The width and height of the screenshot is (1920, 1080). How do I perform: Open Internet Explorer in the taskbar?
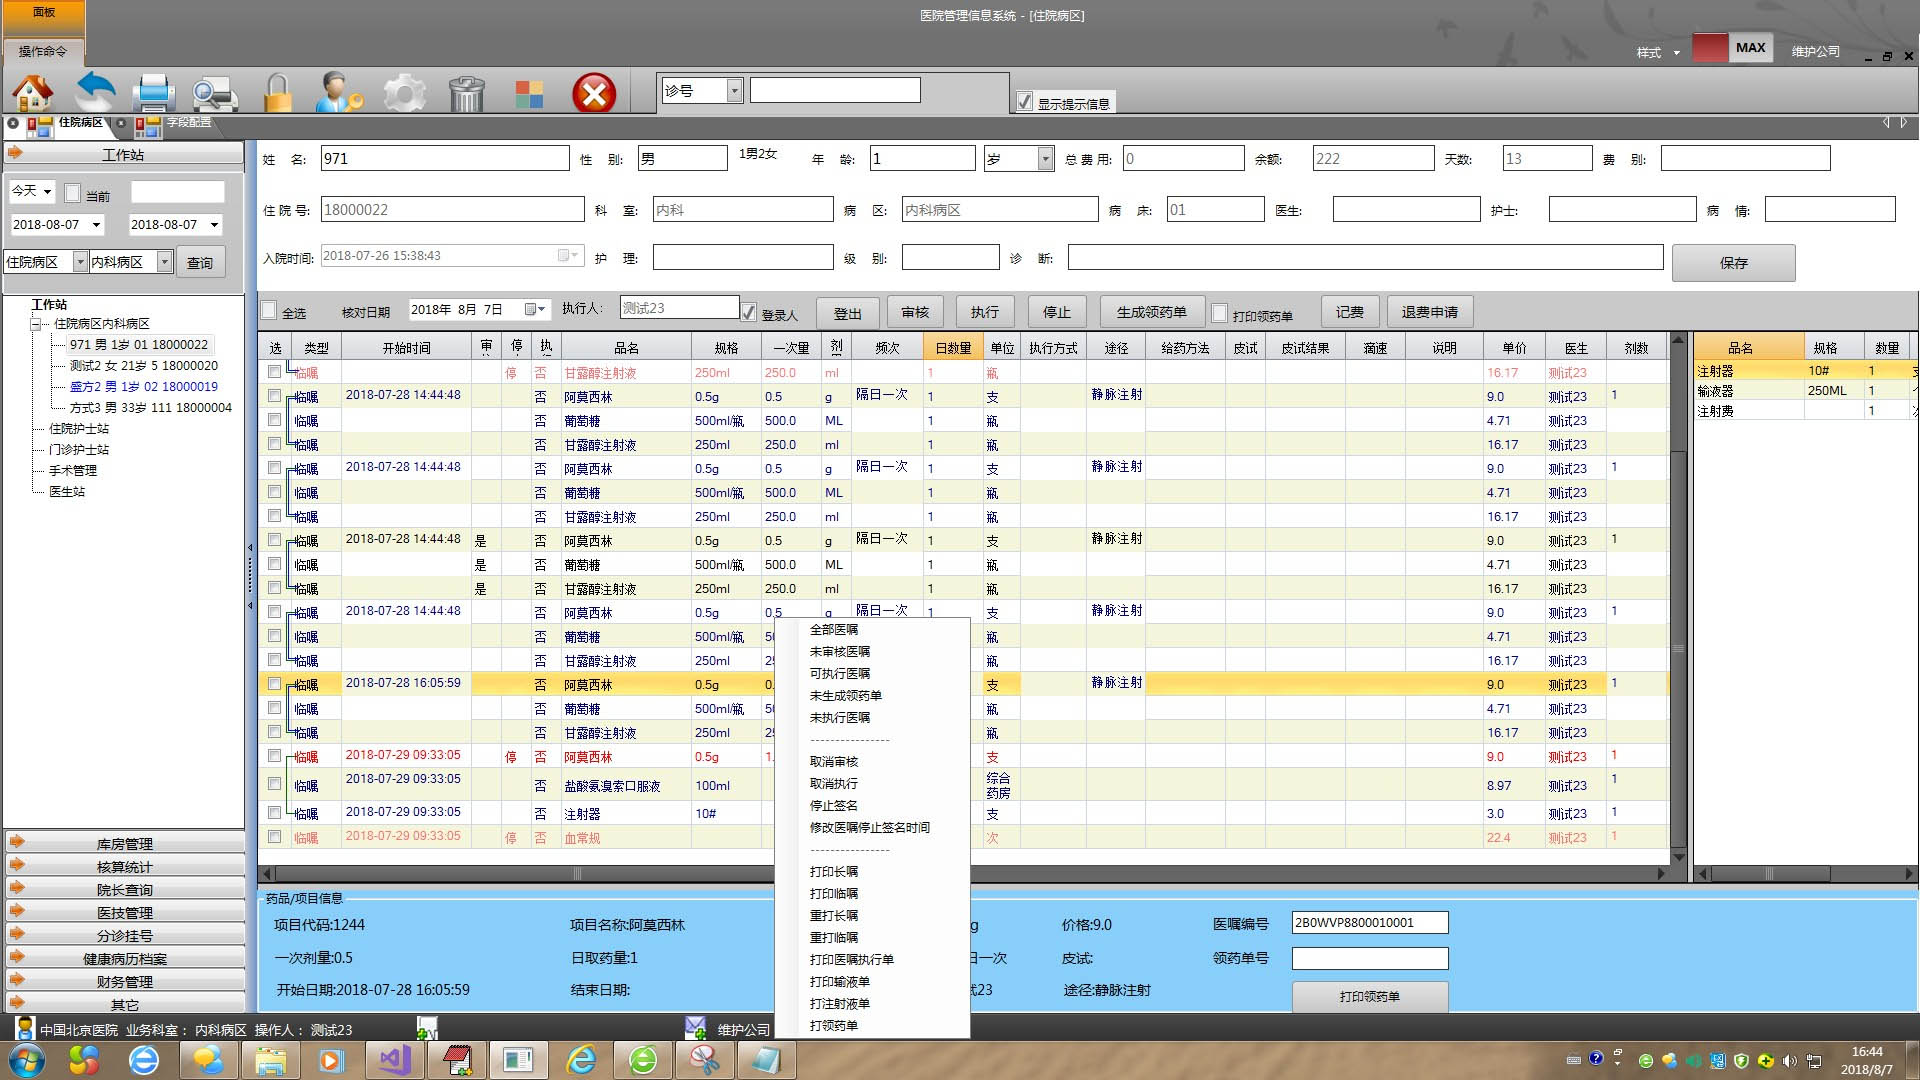(x=581, y=1060)
